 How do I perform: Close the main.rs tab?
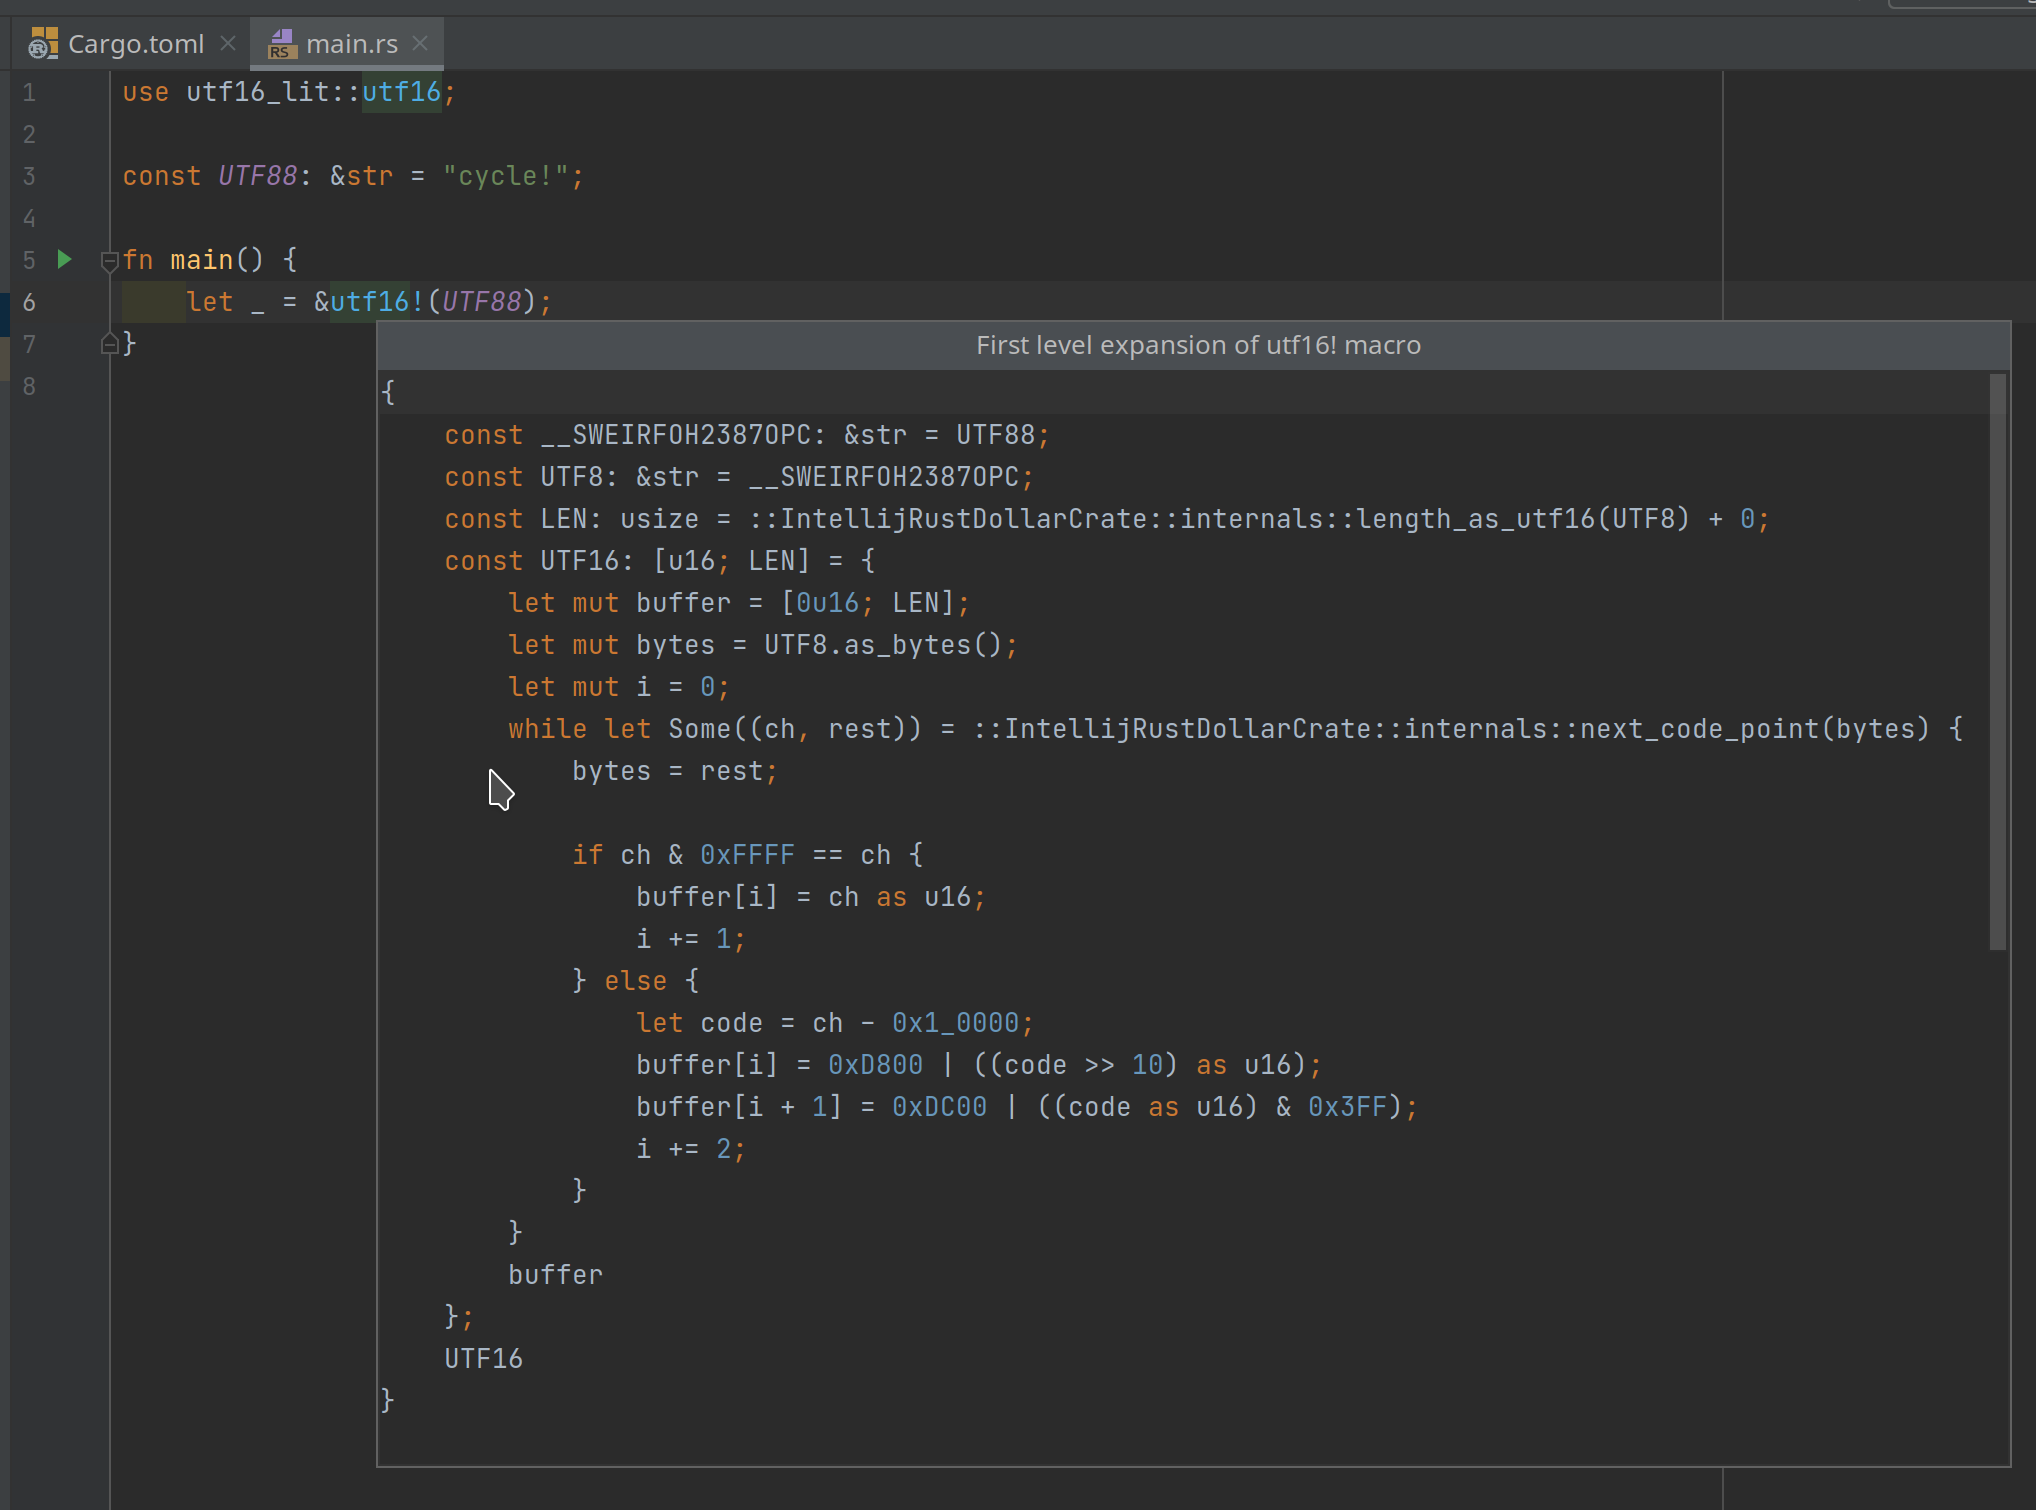click(420, 42)
